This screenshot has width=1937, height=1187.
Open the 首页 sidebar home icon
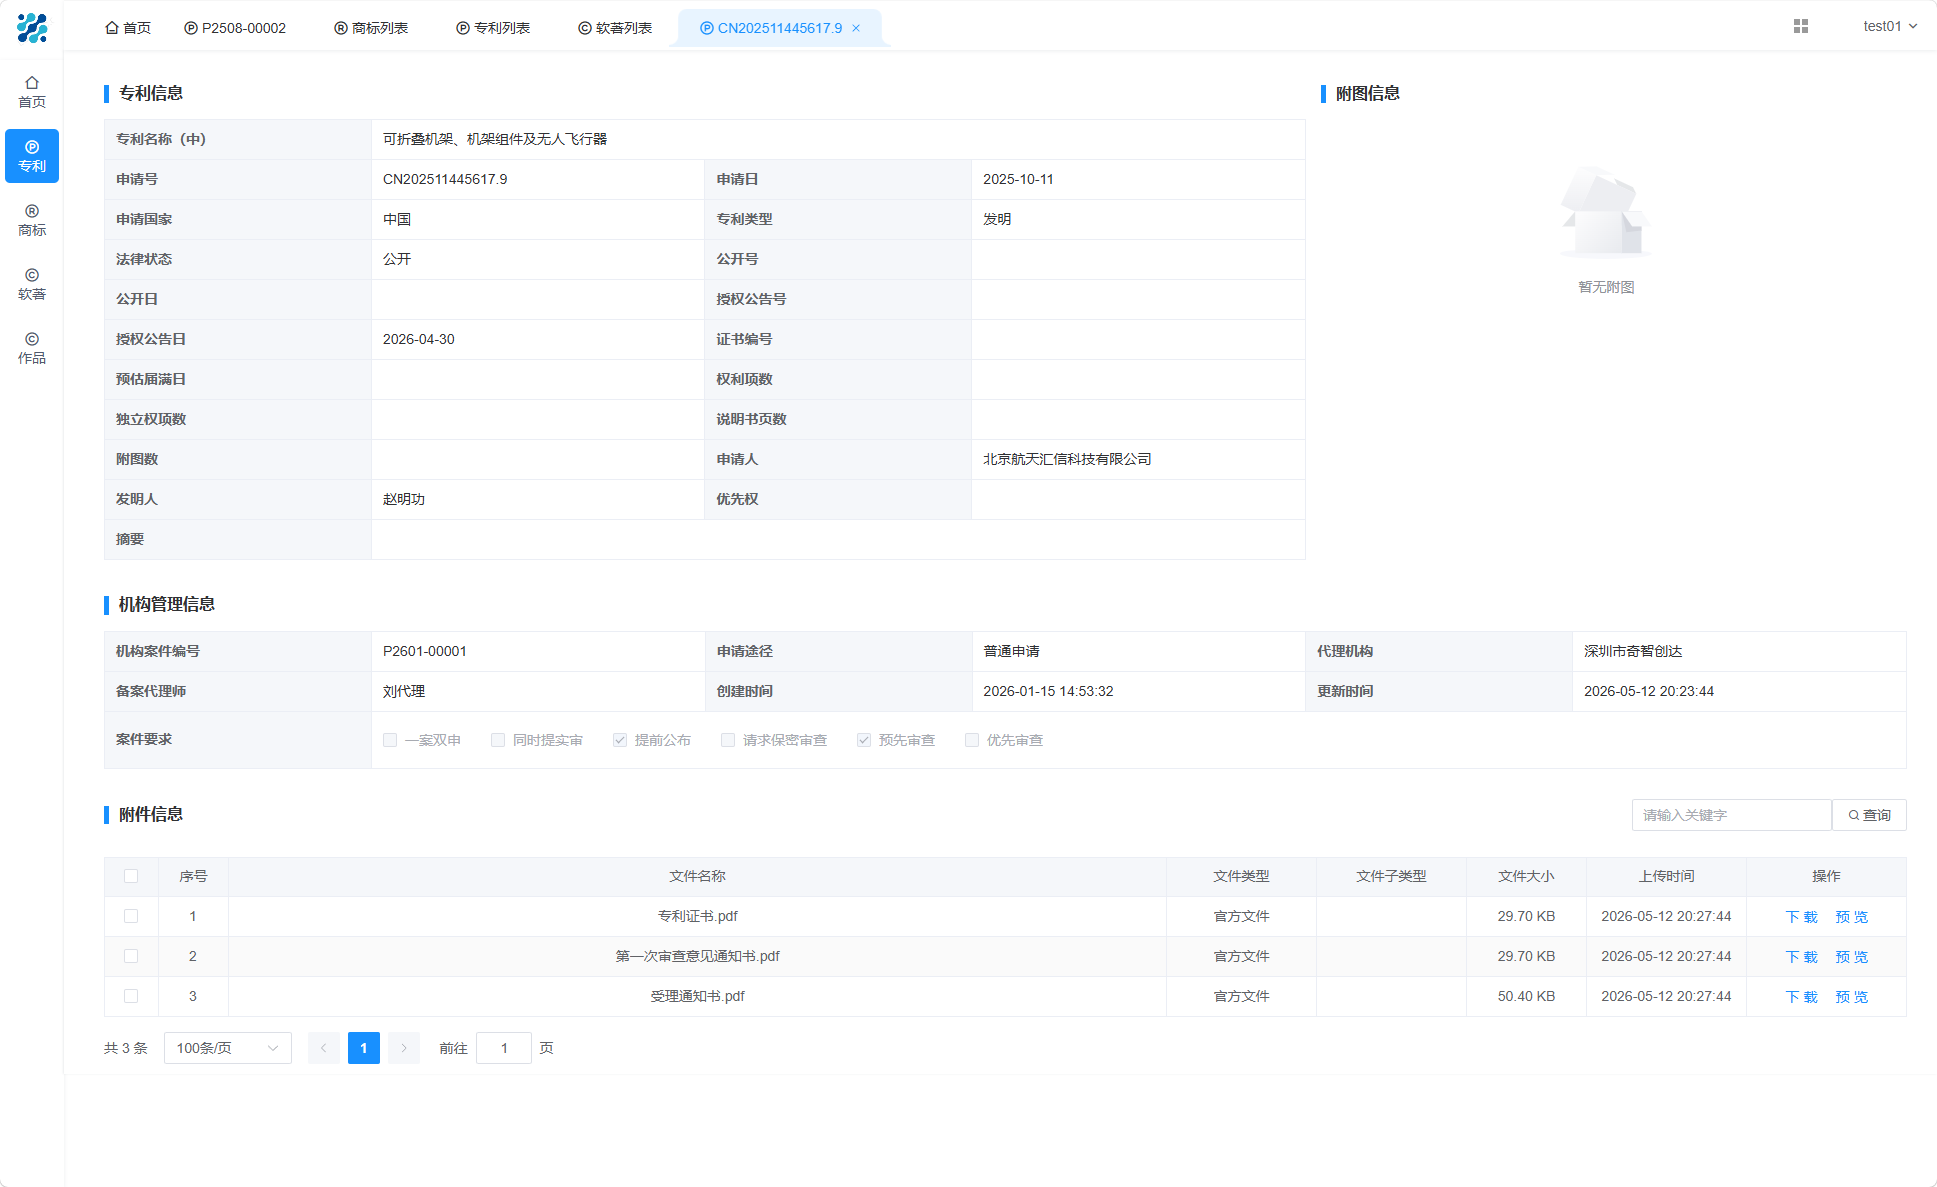coord(32,92)
